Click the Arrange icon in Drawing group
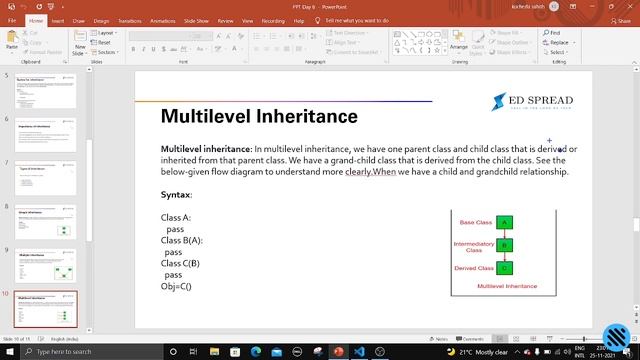This screenshot has height=360, width=640. 458,37
